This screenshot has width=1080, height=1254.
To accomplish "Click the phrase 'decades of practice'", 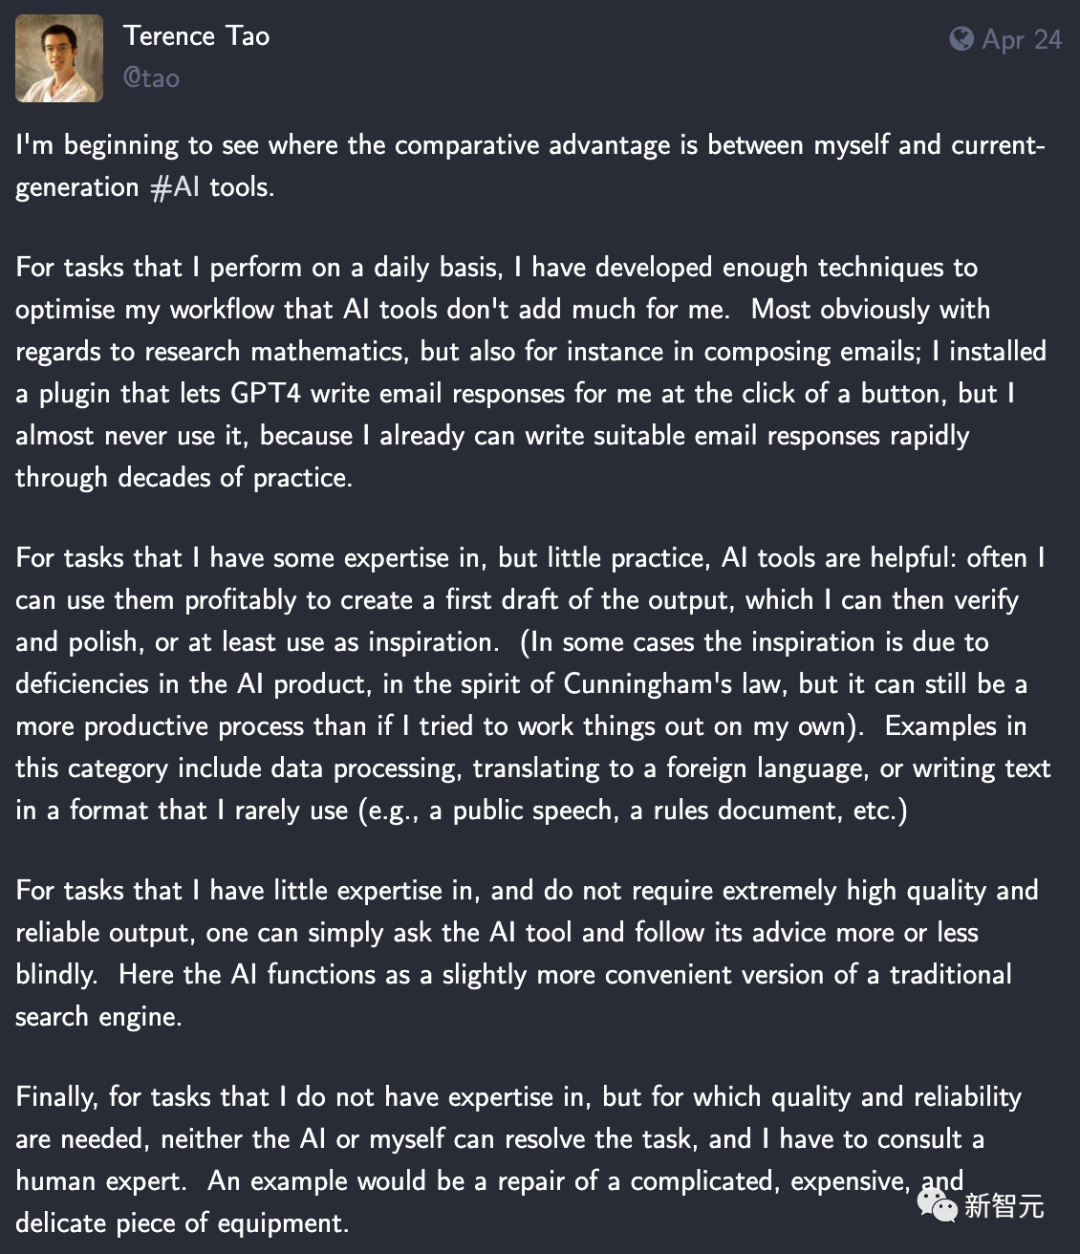I will pyautogui.click(x=233, y=477).
